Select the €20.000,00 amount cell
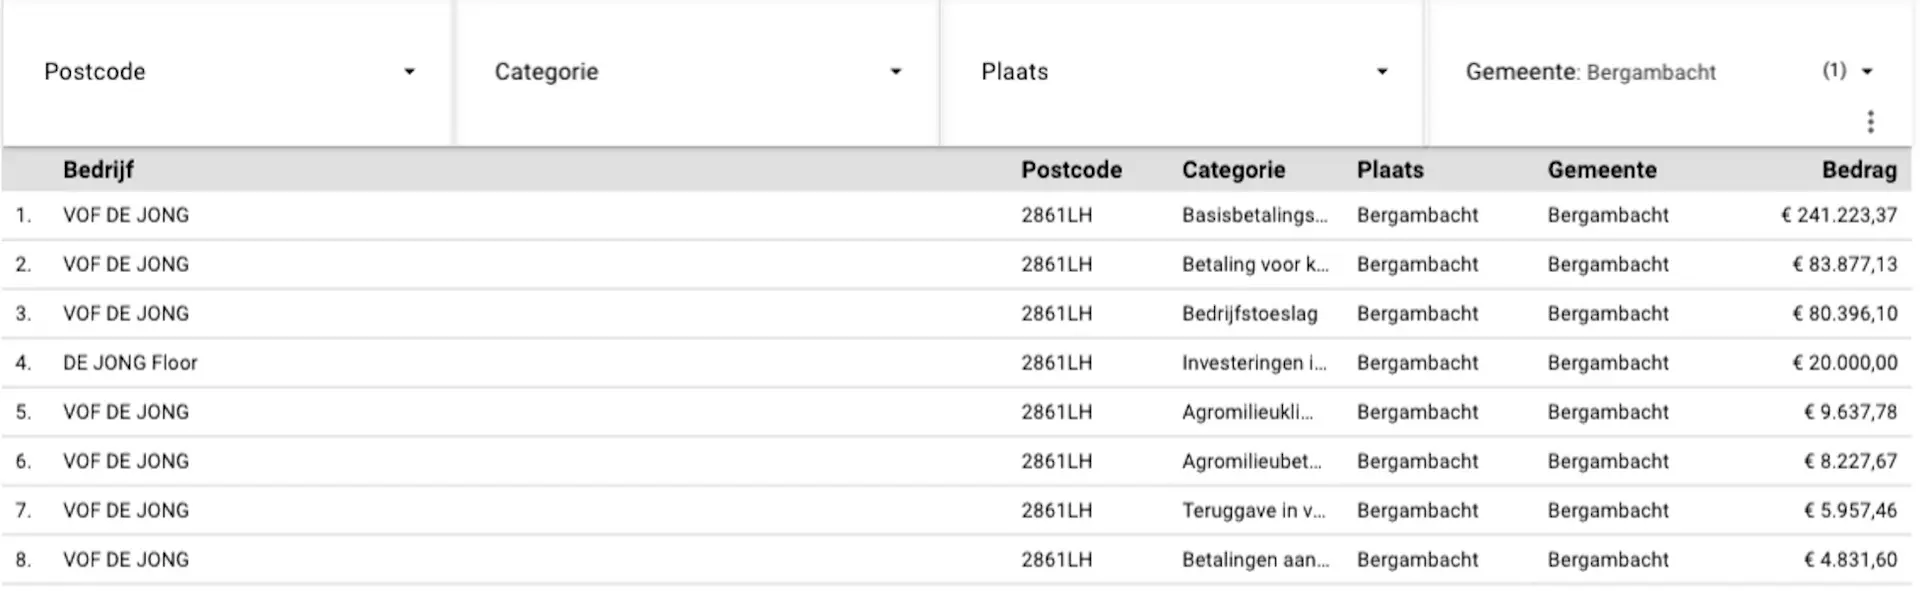Image resolution: width=1920 pixels, height=591 pixels. (x=1844, y=363)
